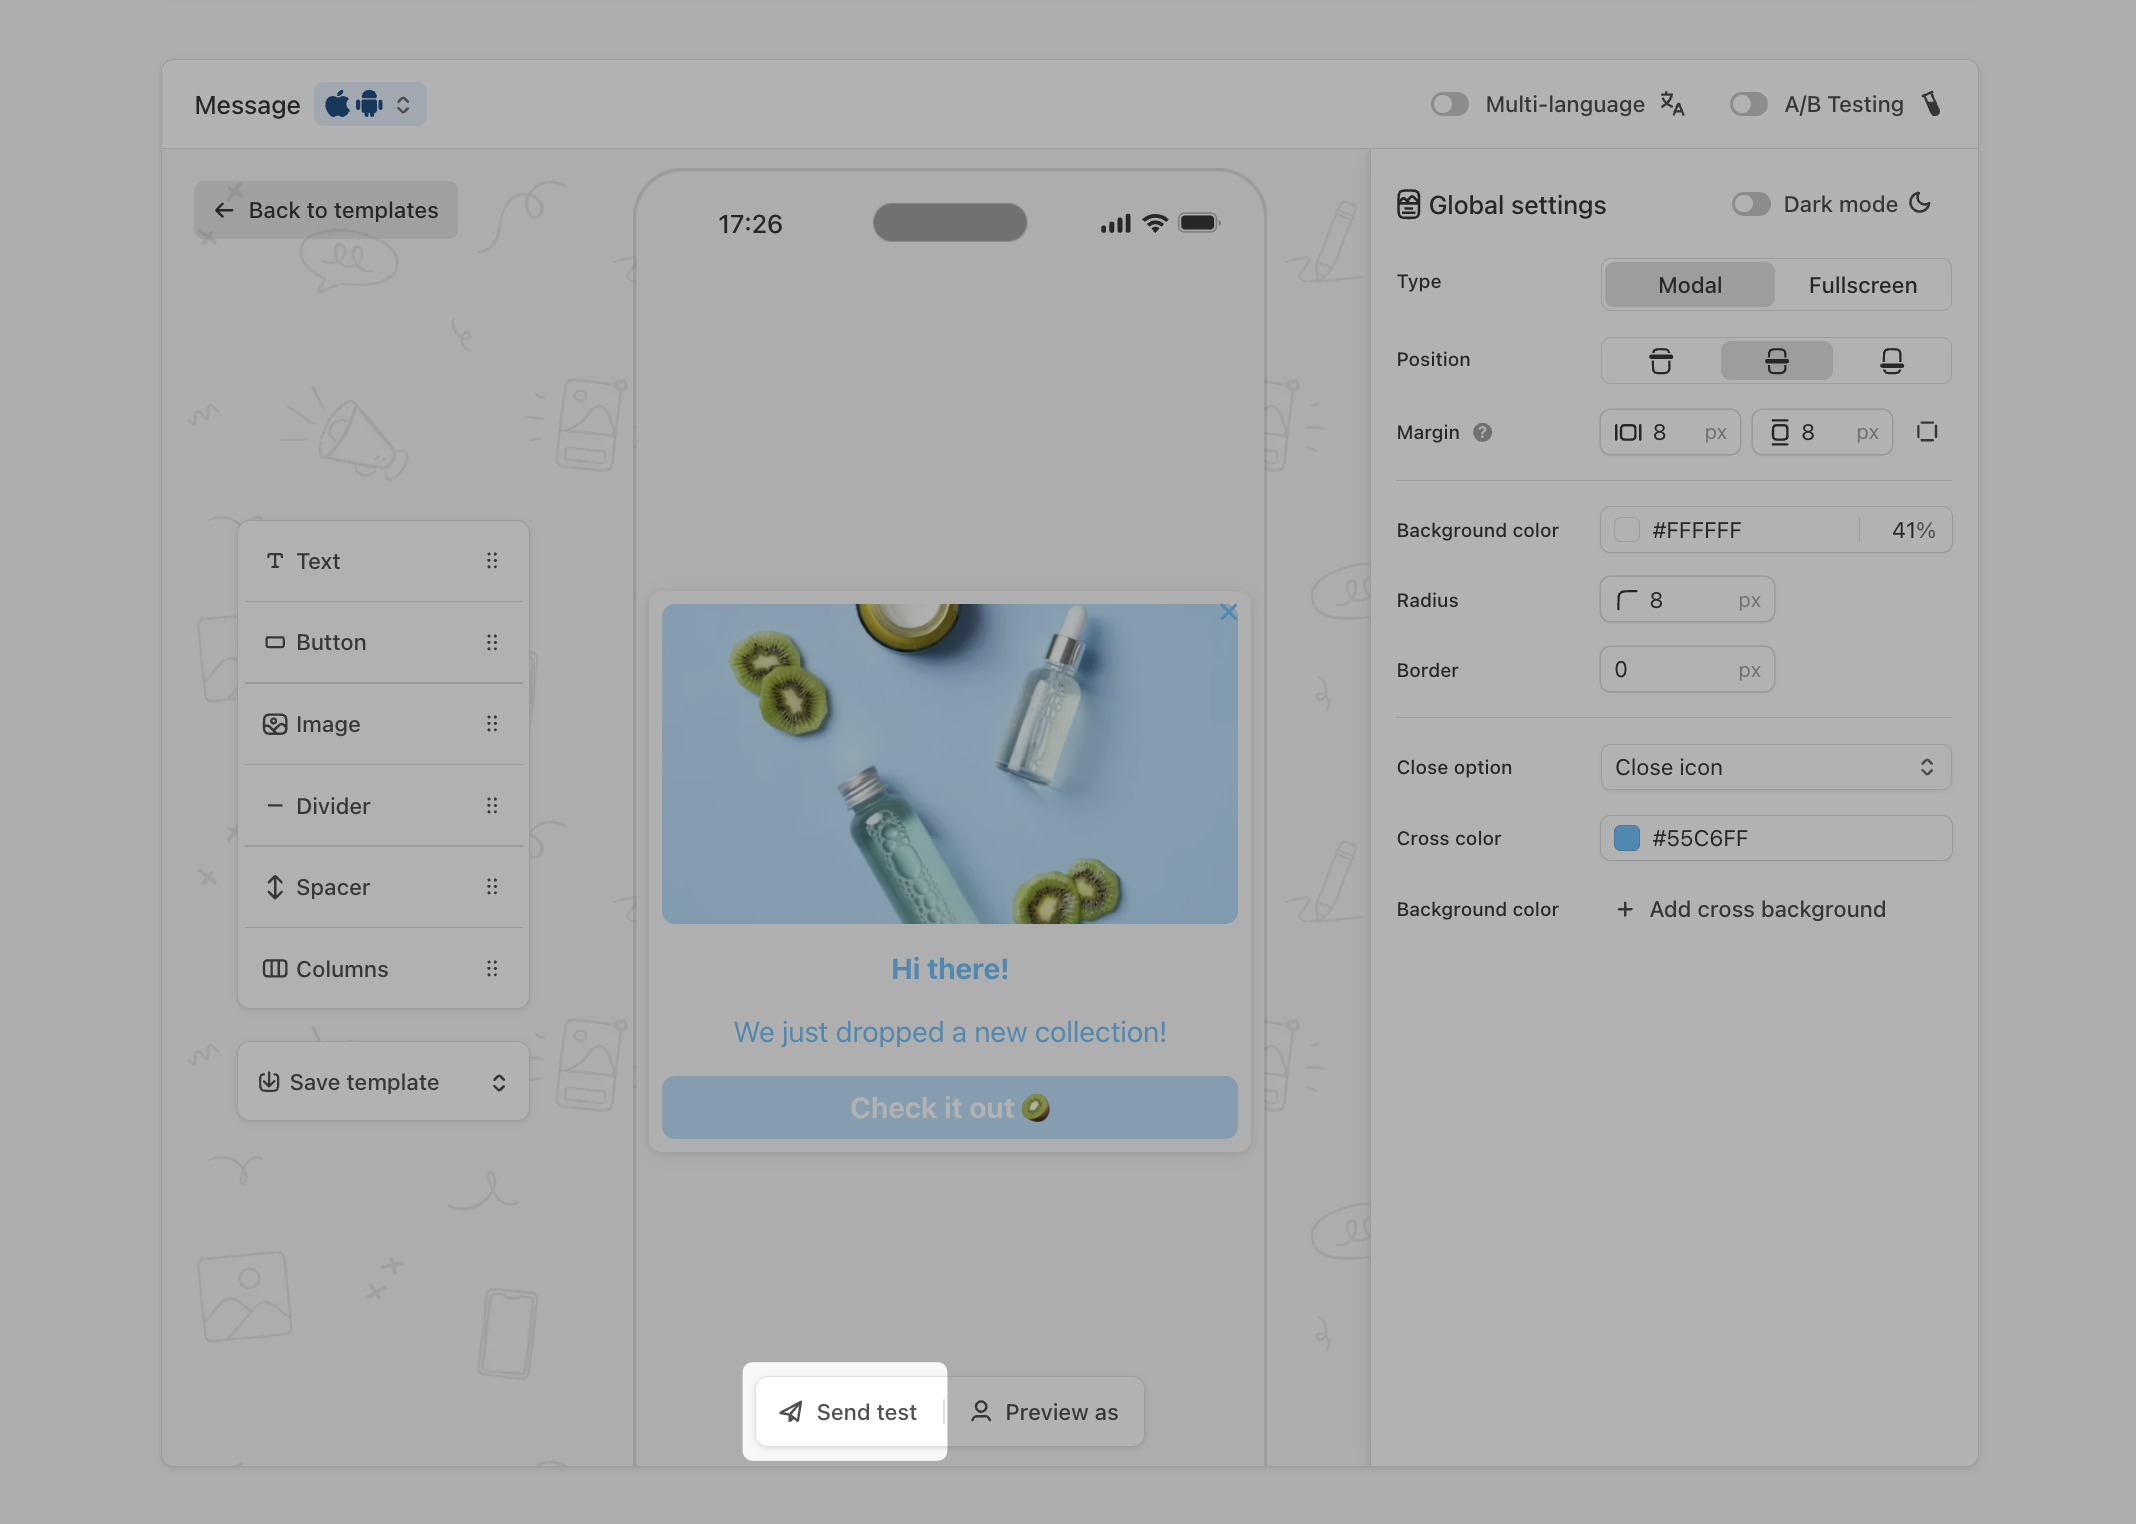Click the Send test button
The width and height of the screenshot is (2136, 1524).
(849, 1412)
